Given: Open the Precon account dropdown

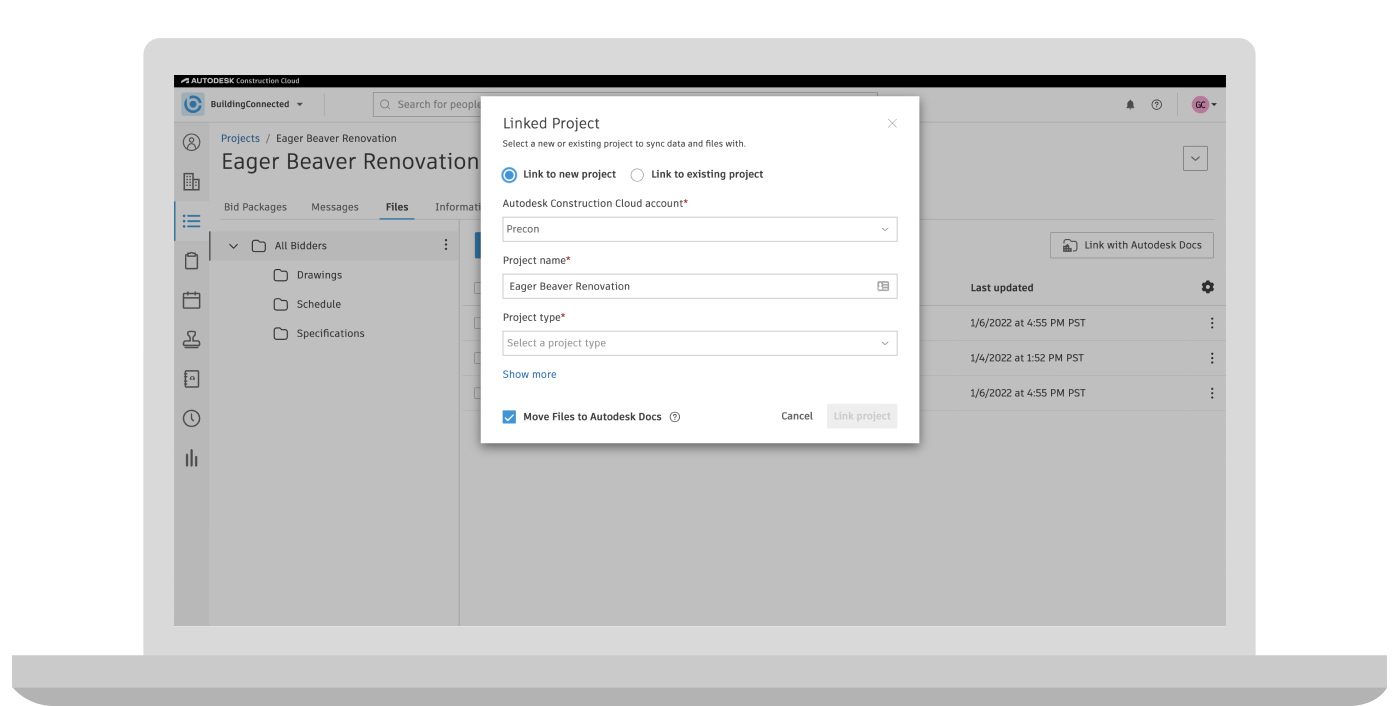Looking at the screenshot, I should click(x=699, y=229).
